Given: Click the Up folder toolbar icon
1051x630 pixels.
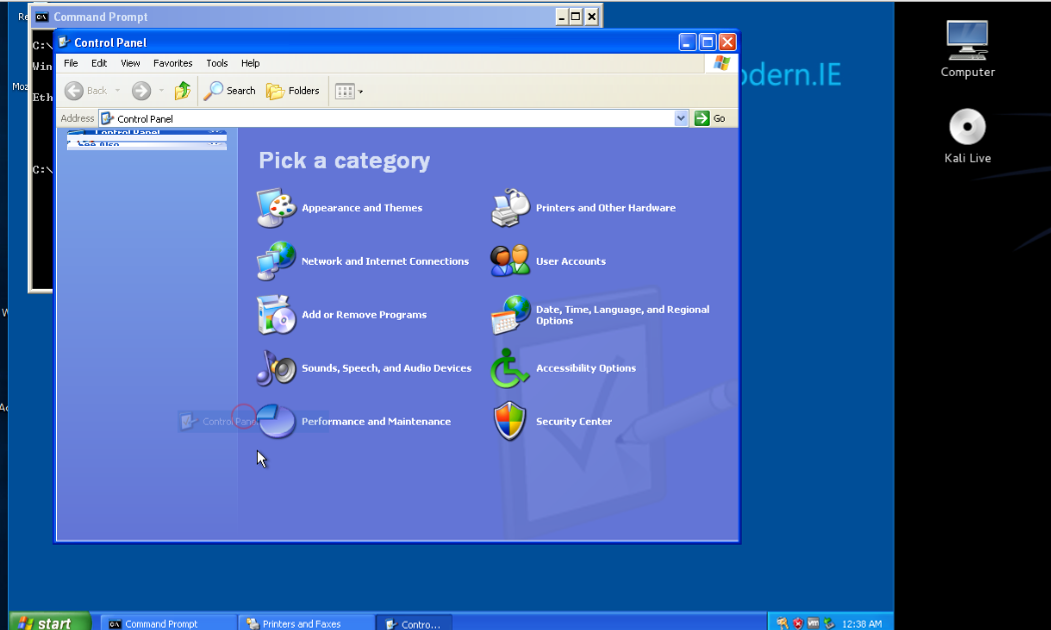Looking at the screenshot, I should click(x=182, y=91).
